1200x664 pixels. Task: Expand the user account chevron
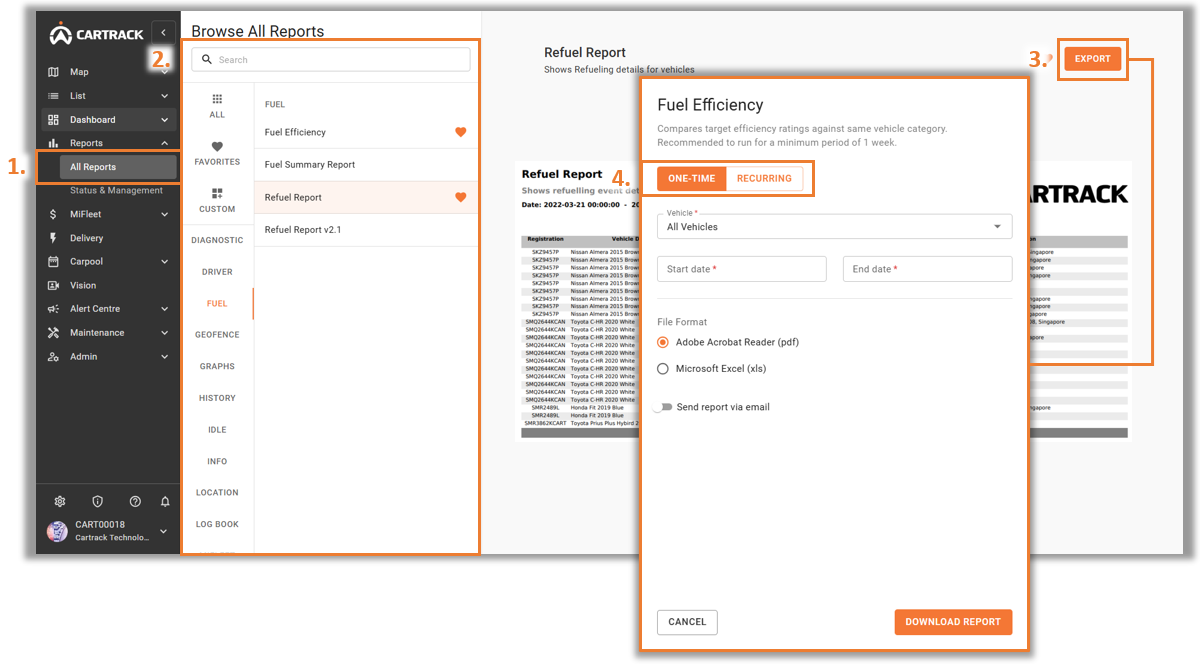165,531
